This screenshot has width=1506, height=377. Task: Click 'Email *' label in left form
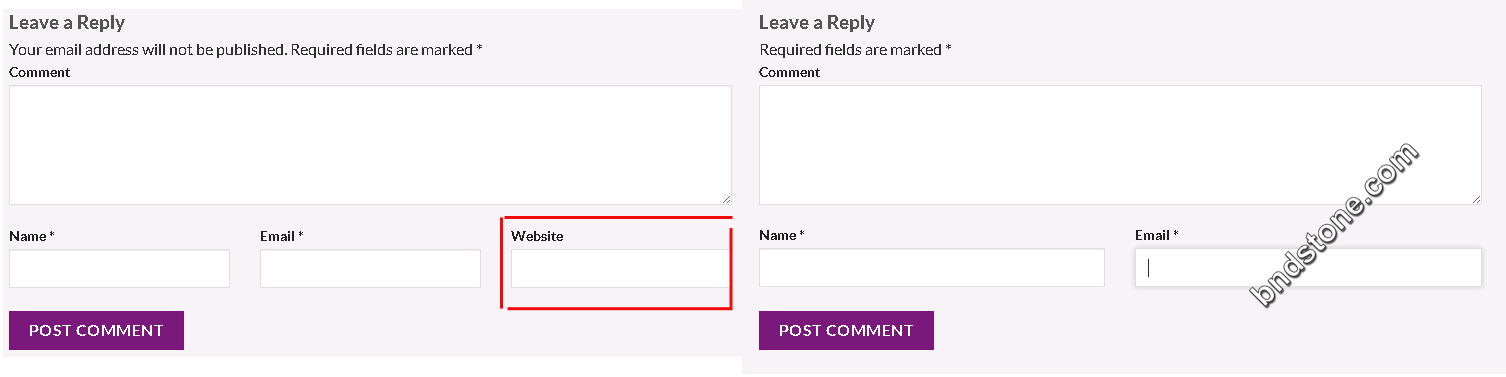(282, 236)
